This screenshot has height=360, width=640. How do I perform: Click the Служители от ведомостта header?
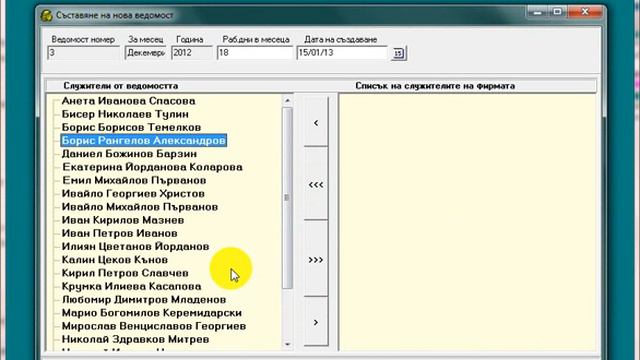120,86
